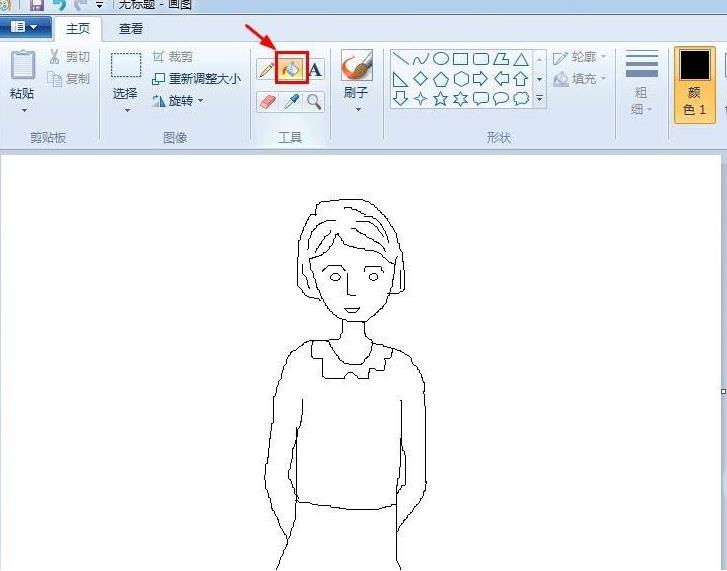The height and width of the screenshot is (571, 727).
Task: Choose the Diamond shape
Action: coord(421,78)
